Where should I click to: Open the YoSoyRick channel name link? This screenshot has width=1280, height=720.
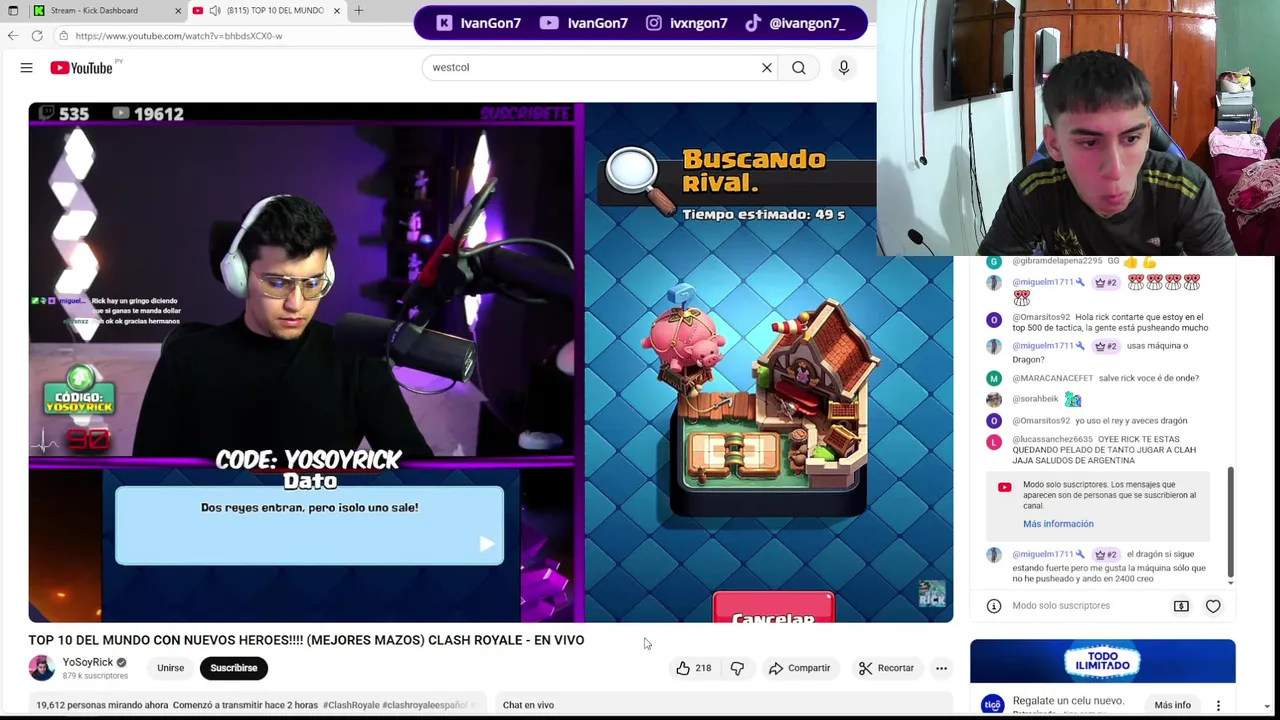pyautogui.click(x=88, y=662)
